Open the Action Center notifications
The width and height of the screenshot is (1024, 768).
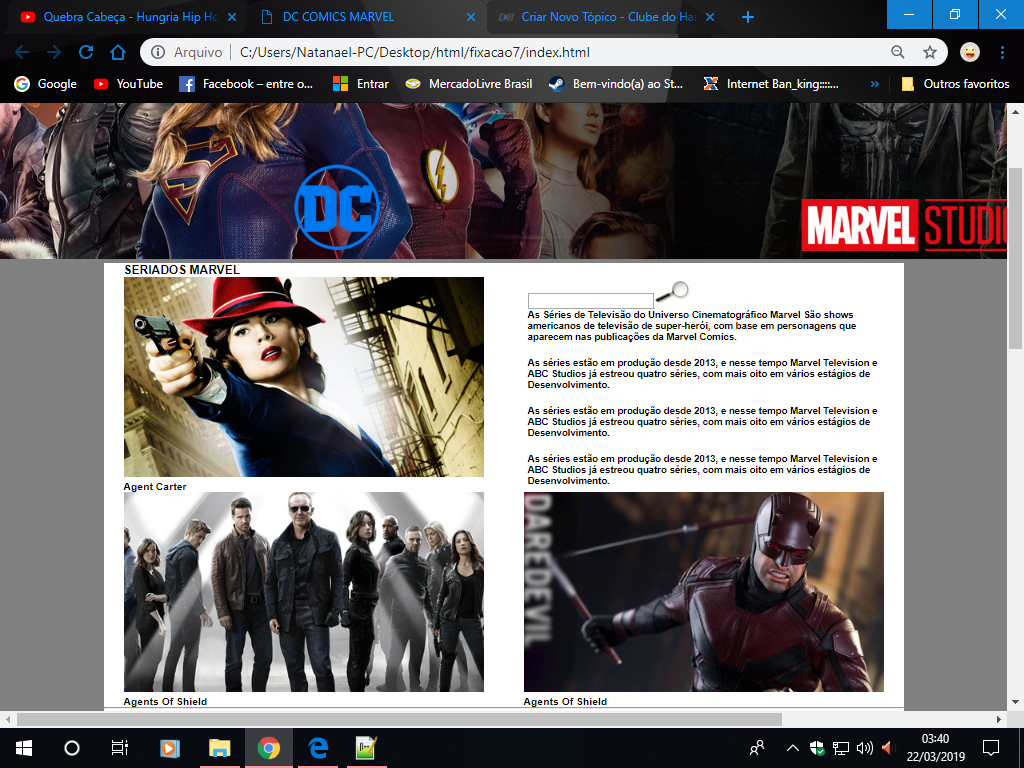[x=991, y=748]
